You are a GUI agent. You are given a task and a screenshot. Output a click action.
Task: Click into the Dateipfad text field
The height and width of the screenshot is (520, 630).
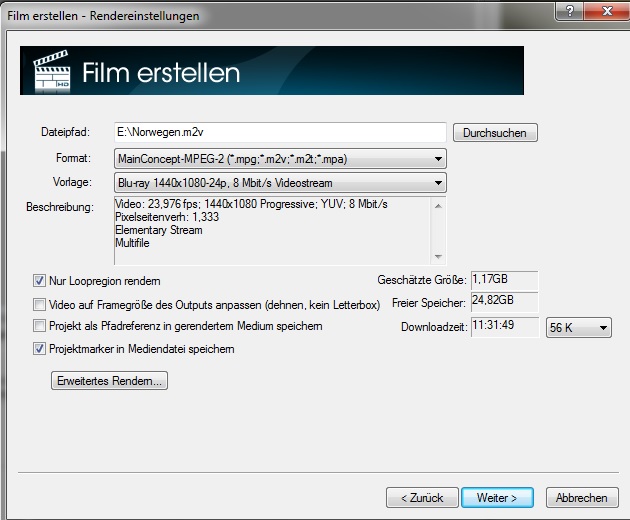(x=279, y=132)
